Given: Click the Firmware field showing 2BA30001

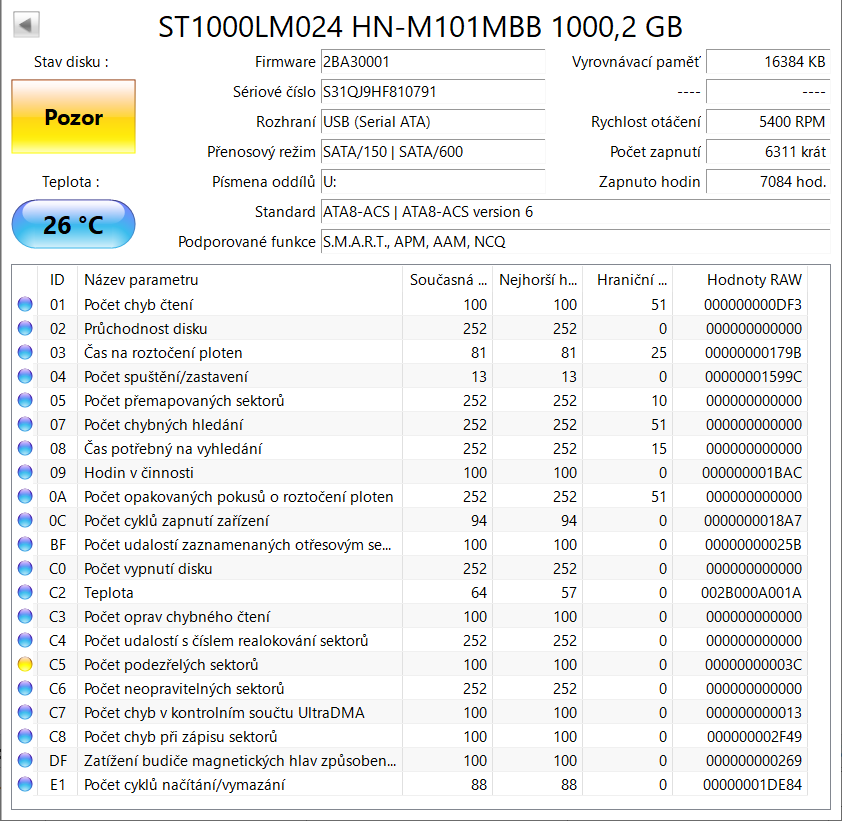Looking at the screenshot, I should click(x=432, y=62).
